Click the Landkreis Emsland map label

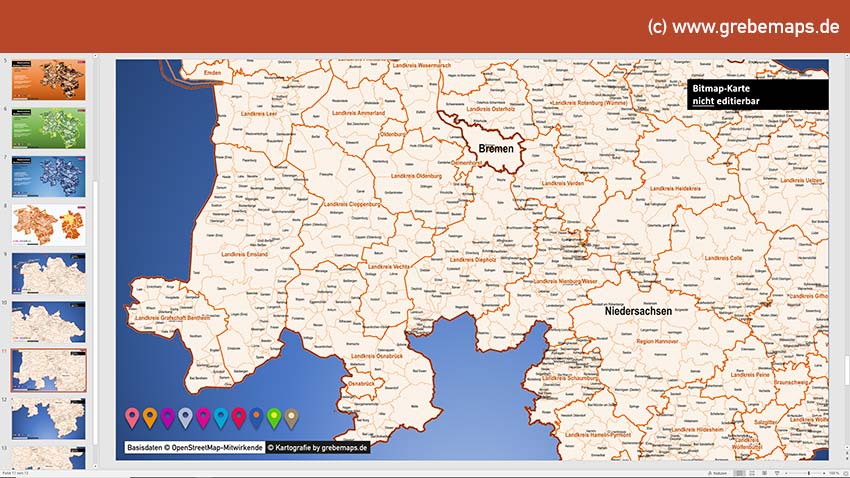click(244, 254)
